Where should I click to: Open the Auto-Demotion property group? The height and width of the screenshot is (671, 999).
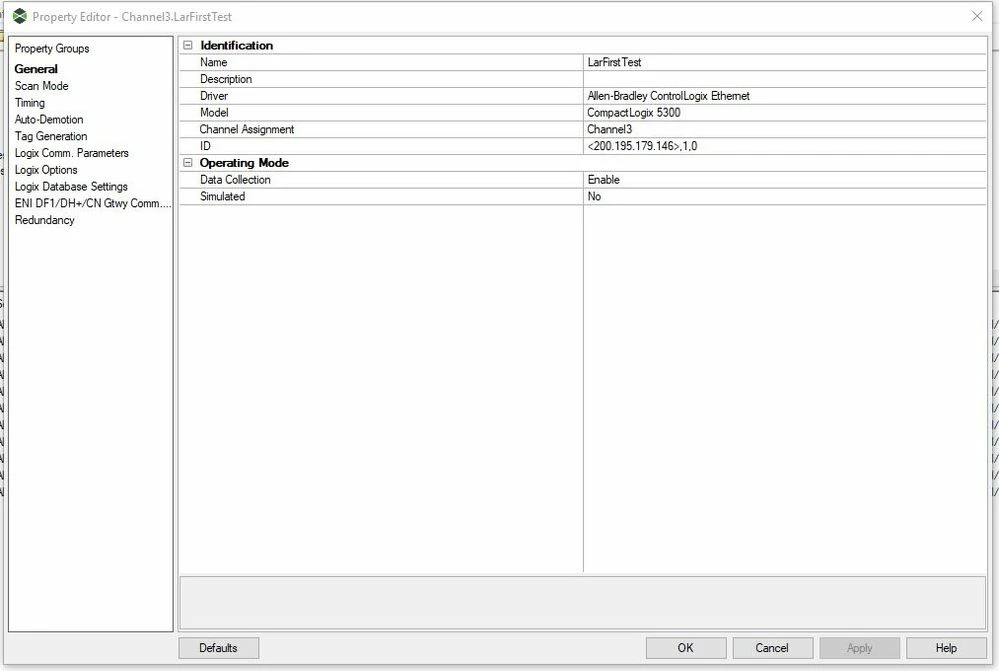pos(49,119)
